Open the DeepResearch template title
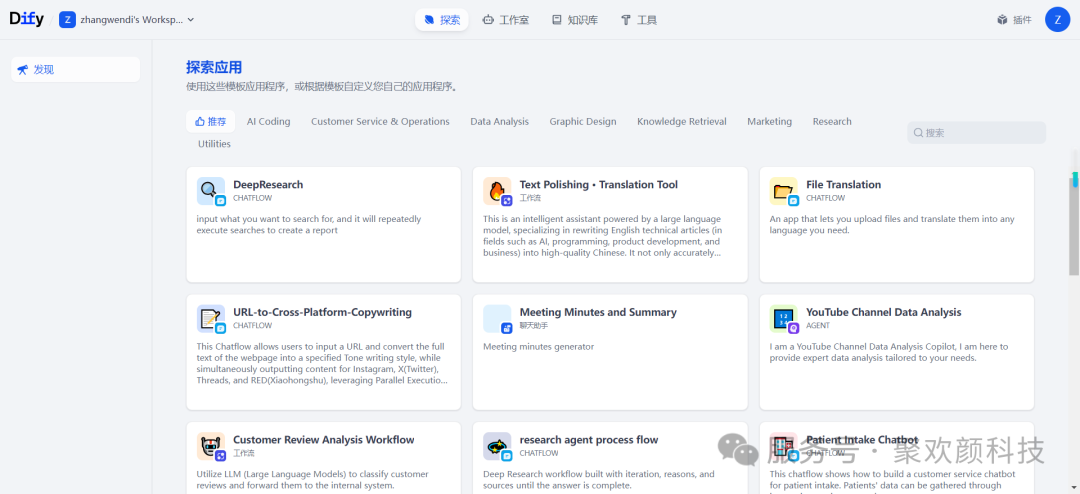1080x494 pixels. coord(268,185)
